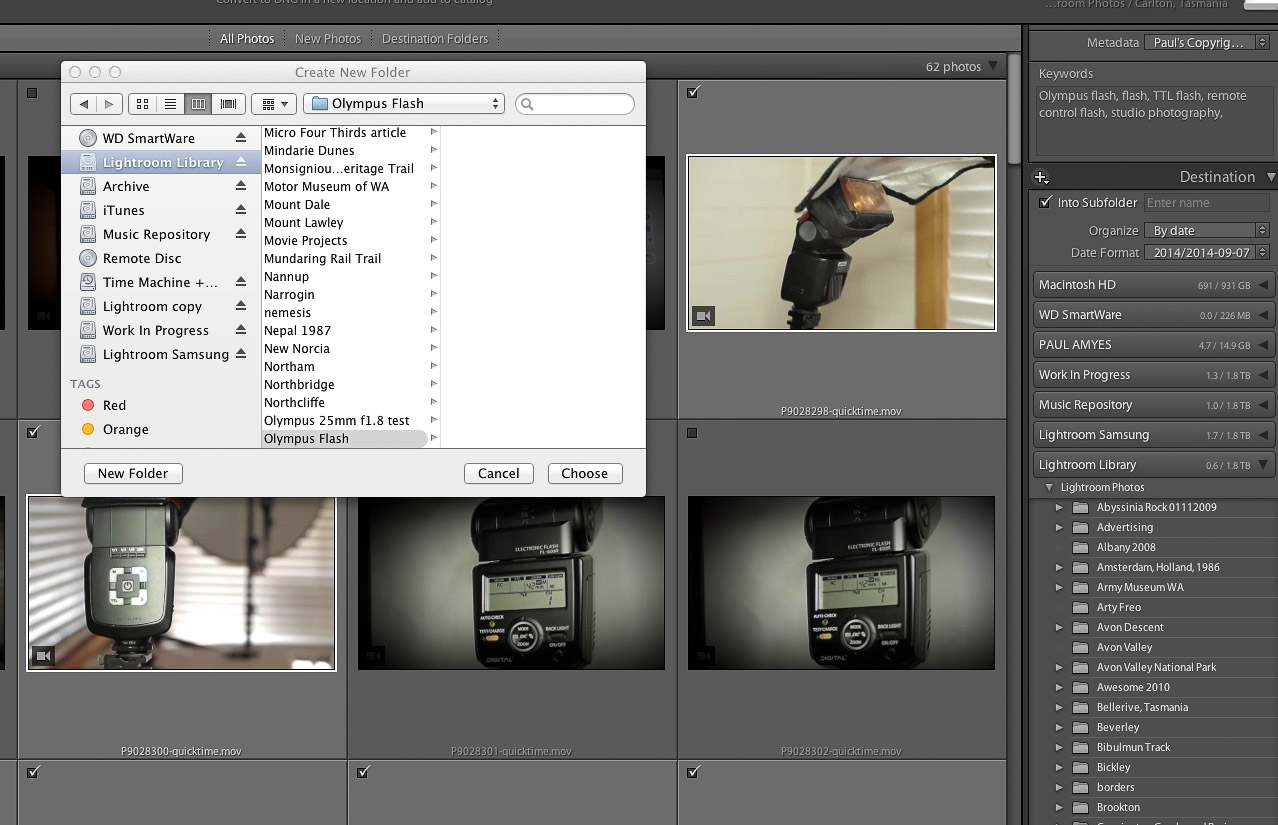Open the Organize By date dropdown
The height and width of the screenshot is (825, 1278).
point(1206,230)
